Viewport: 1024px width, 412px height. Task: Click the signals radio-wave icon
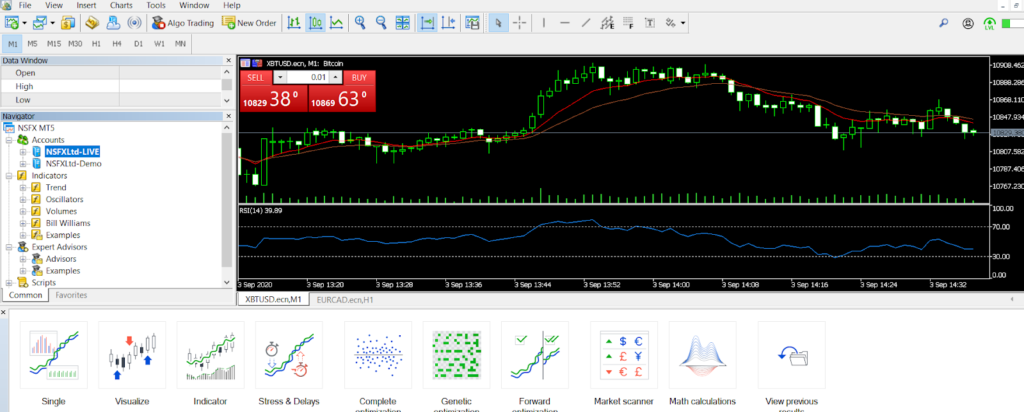[x=134, y=23]
